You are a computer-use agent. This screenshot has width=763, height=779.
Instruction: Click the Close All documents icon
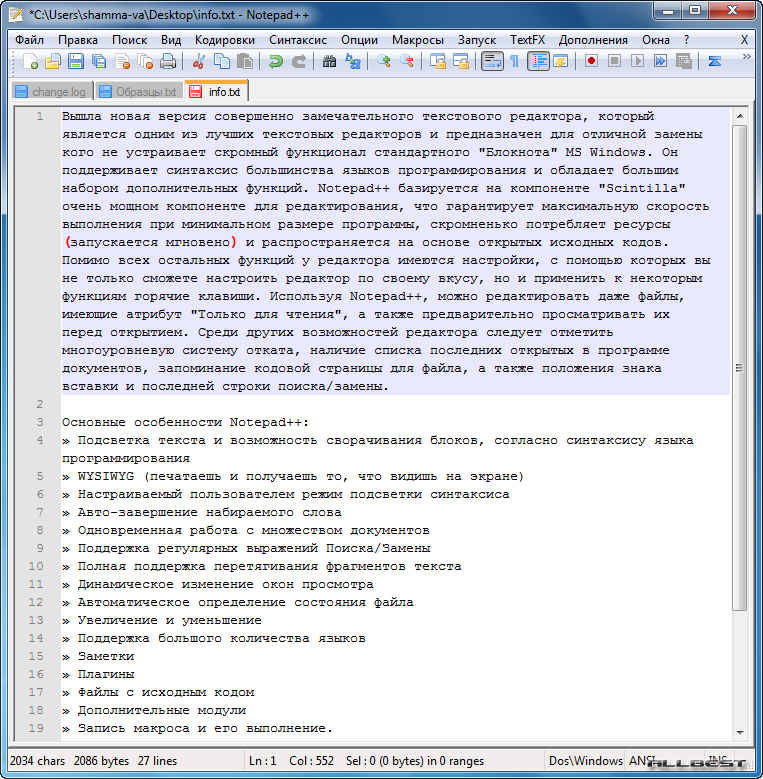(145, 62)
